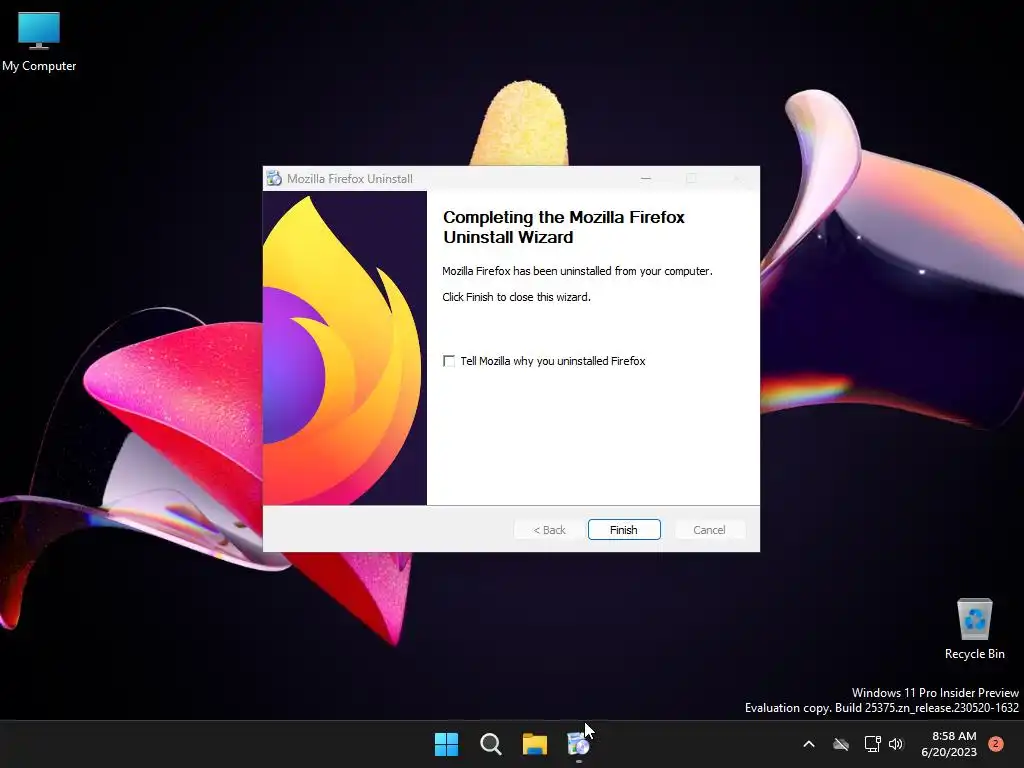
Task: Open the Windows Start menu
Action: [x=447, y=744]
